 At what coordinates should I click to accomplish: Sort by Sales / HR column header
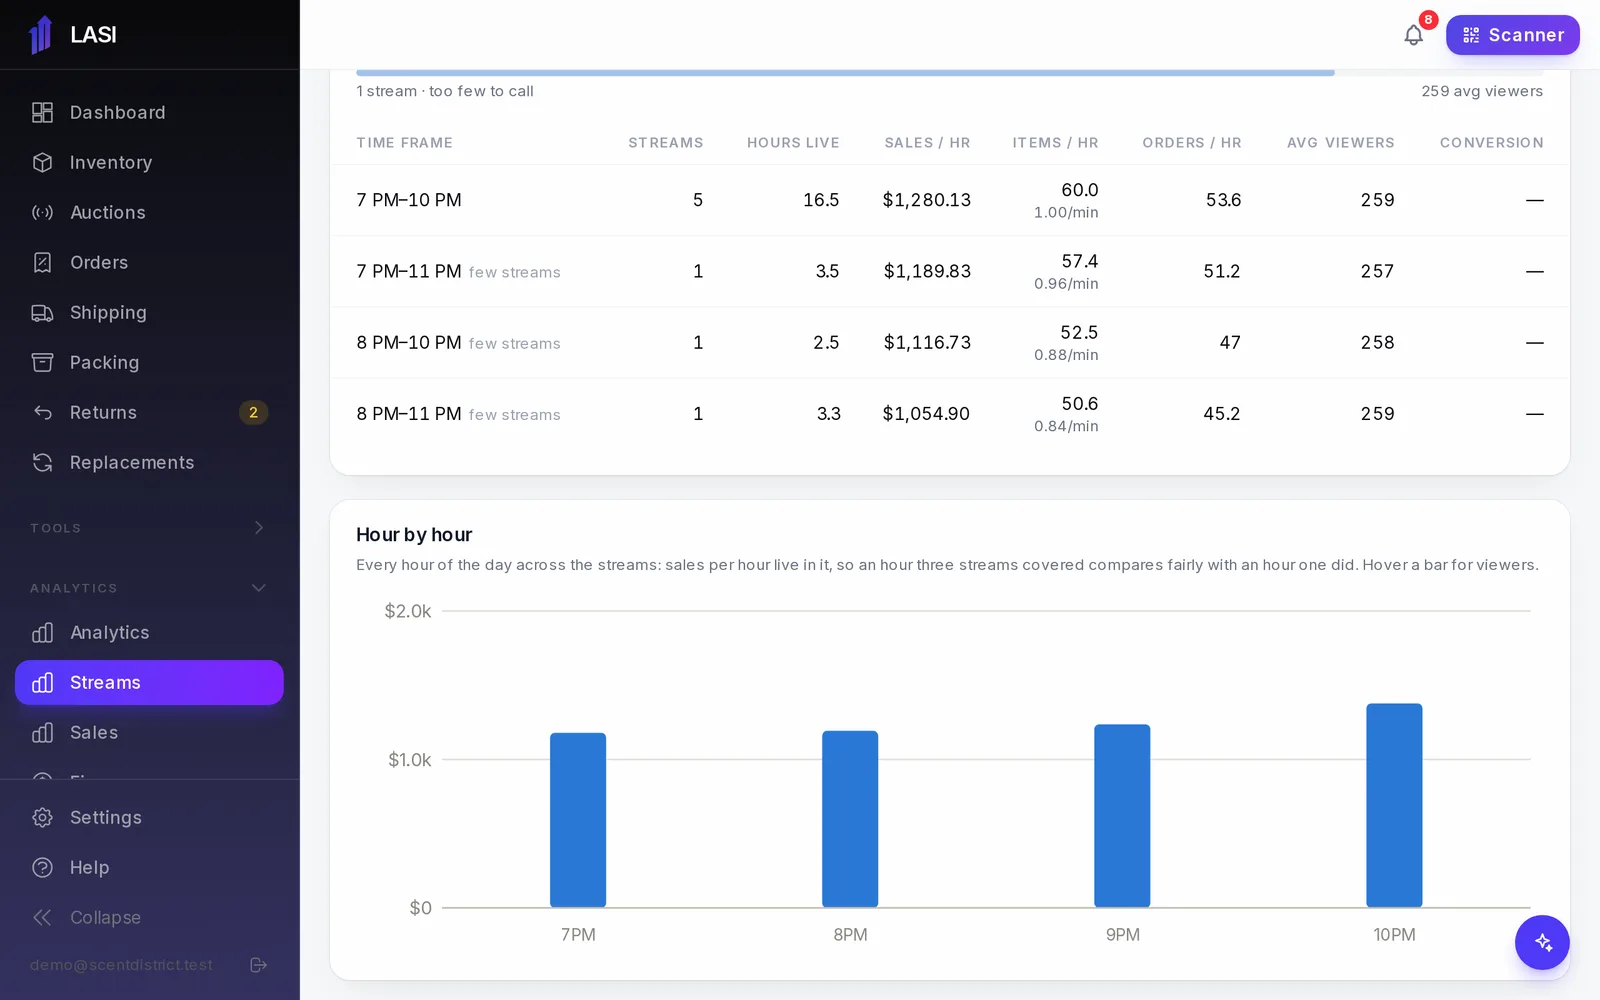927,143
